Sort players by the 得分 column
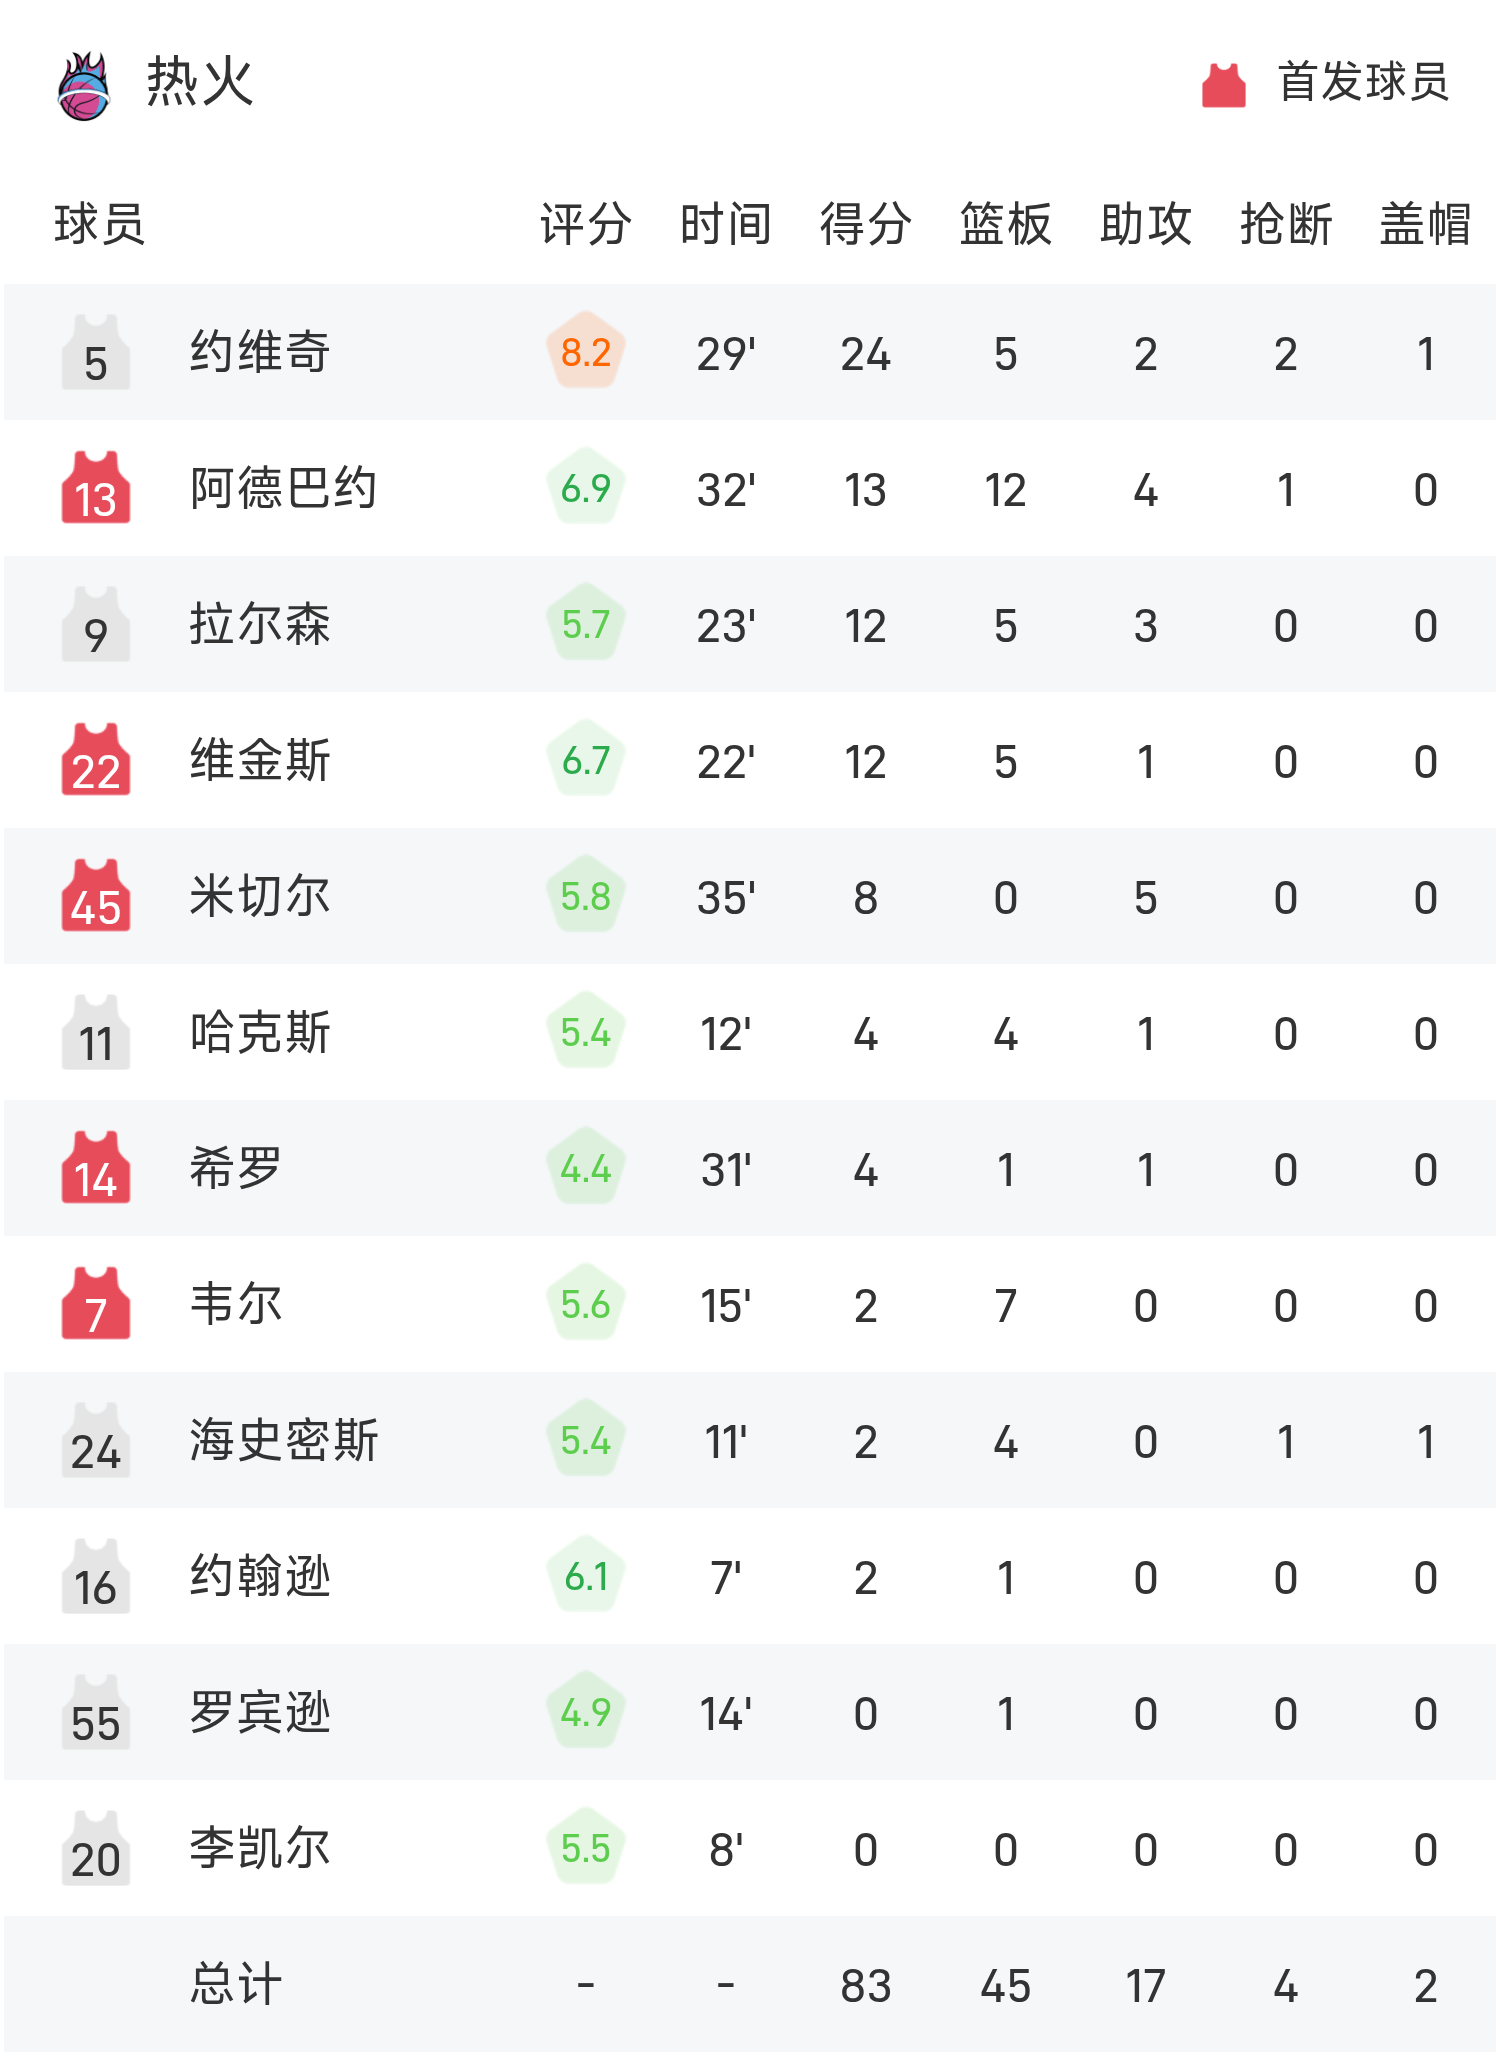Screen dimensions: 1500x2056 pos(864,226)
